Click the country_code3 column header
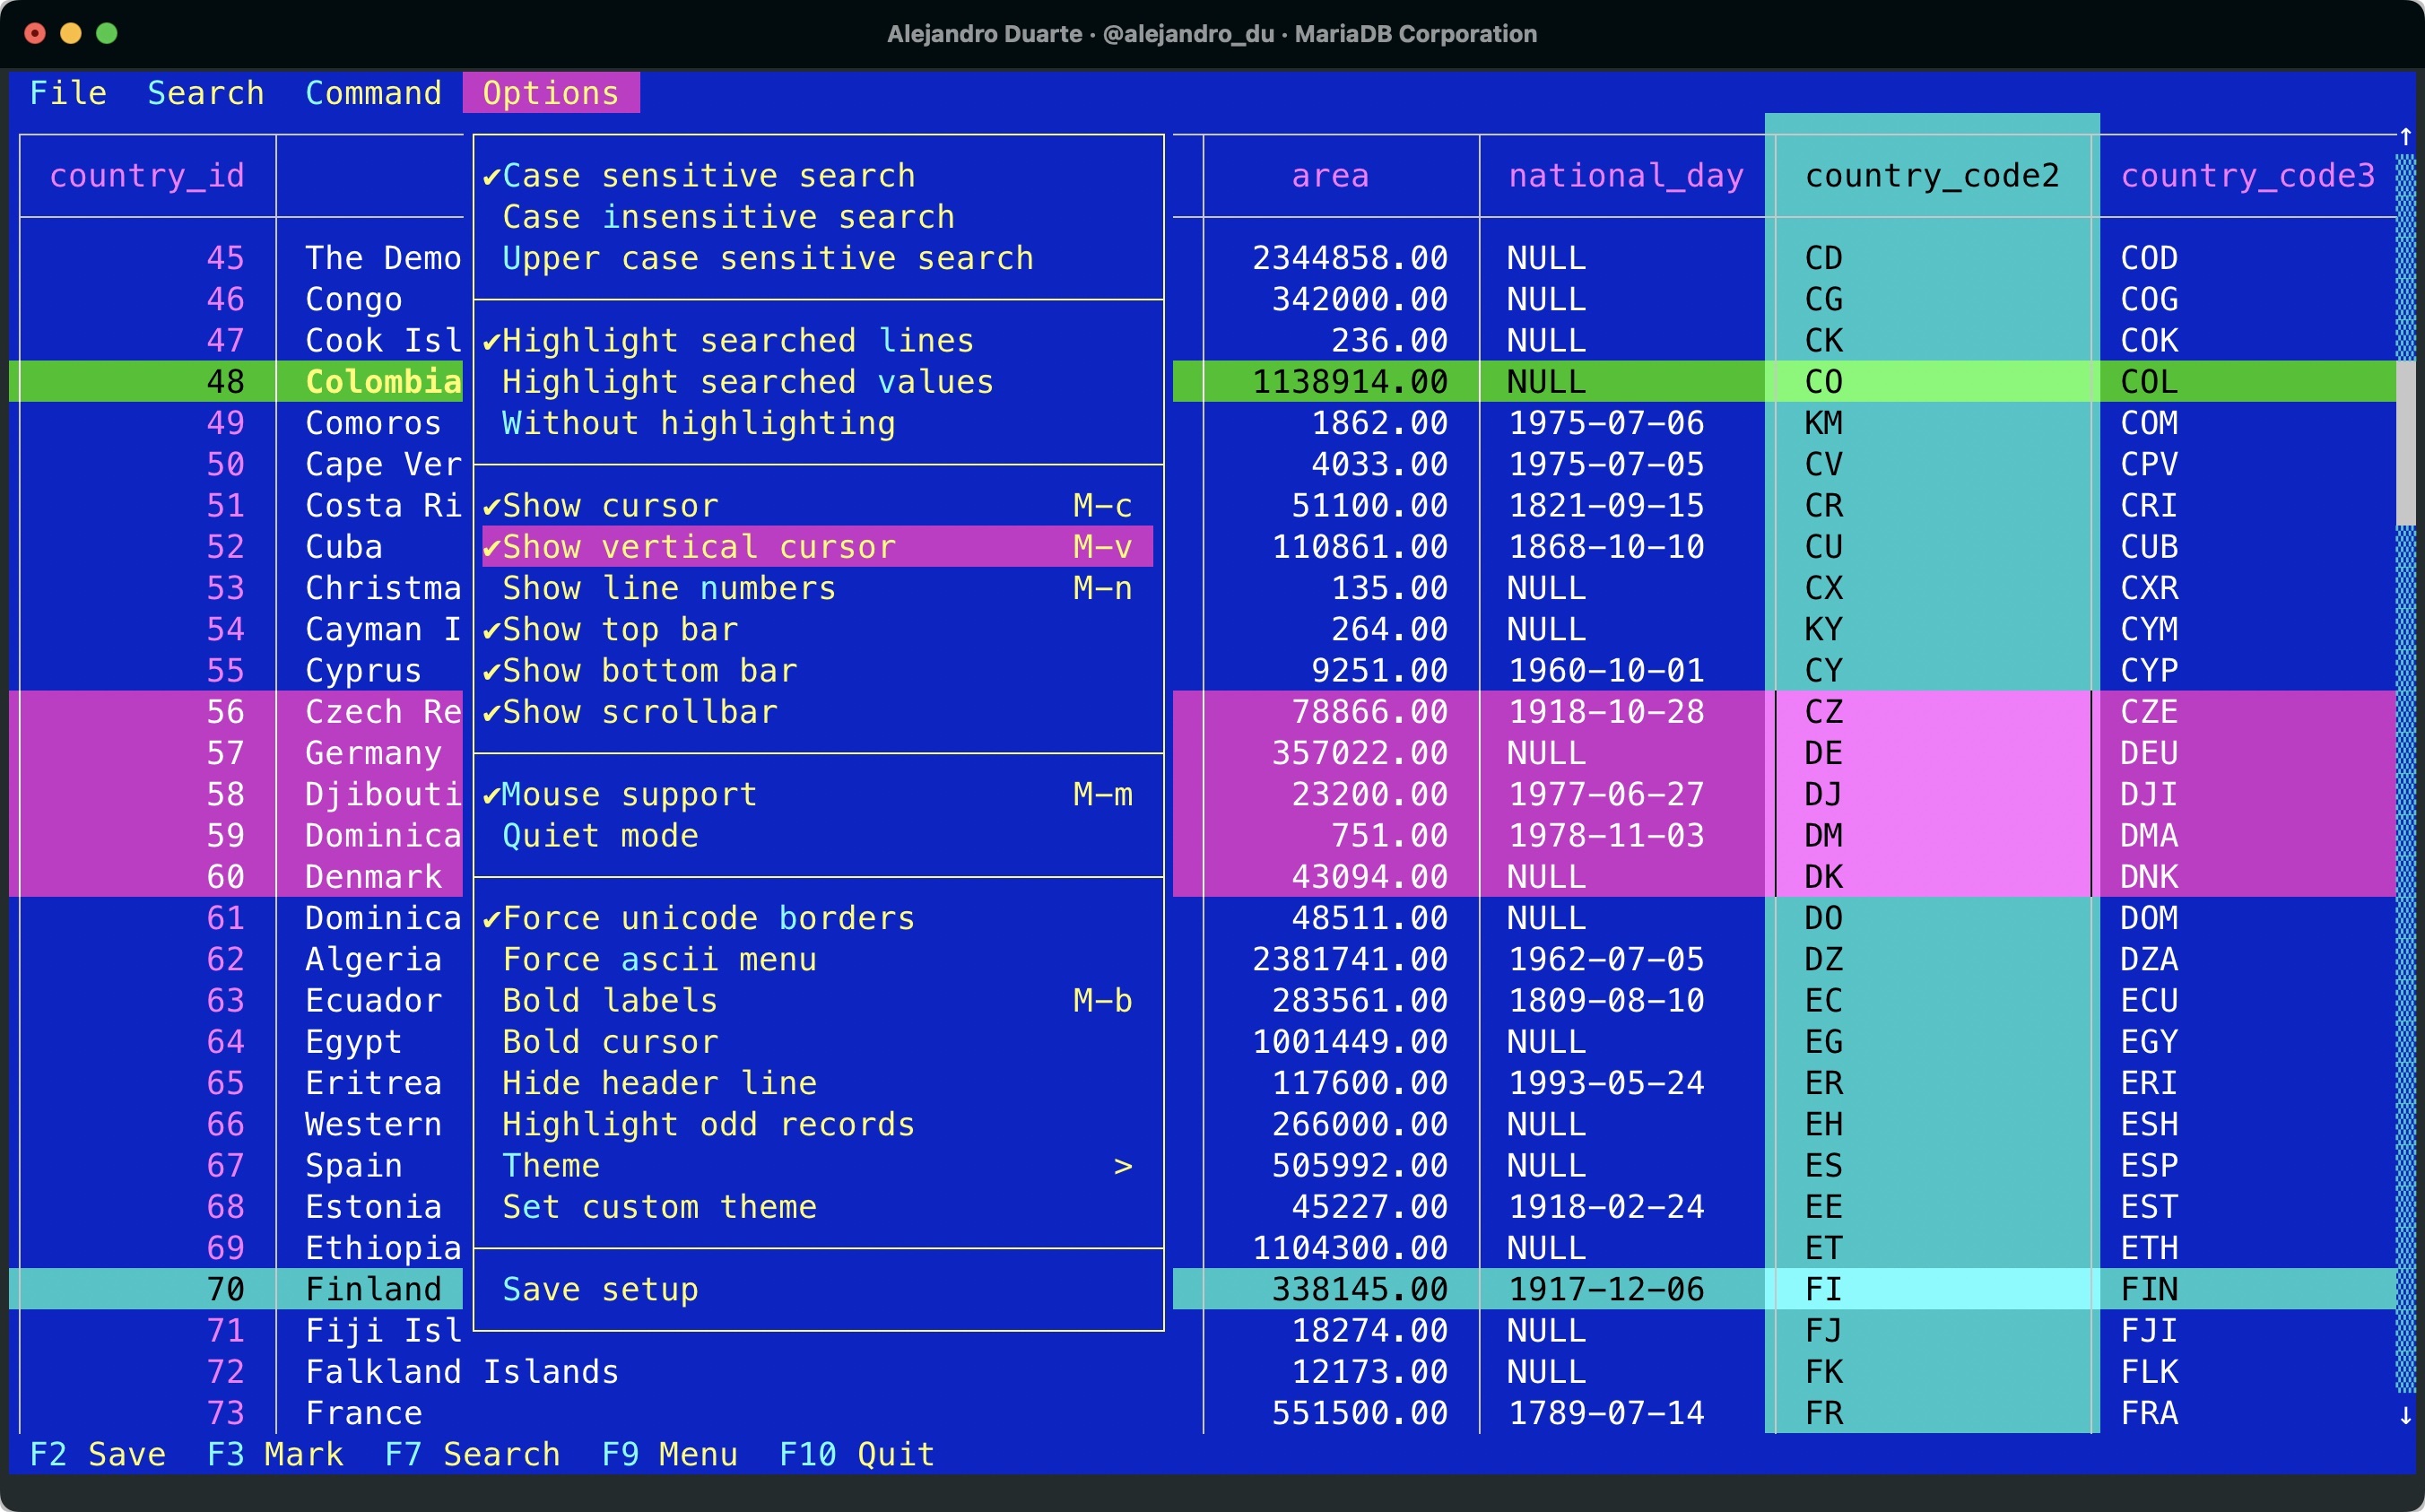This screenshot has height=1512, width=2425. click(2247, 176)
